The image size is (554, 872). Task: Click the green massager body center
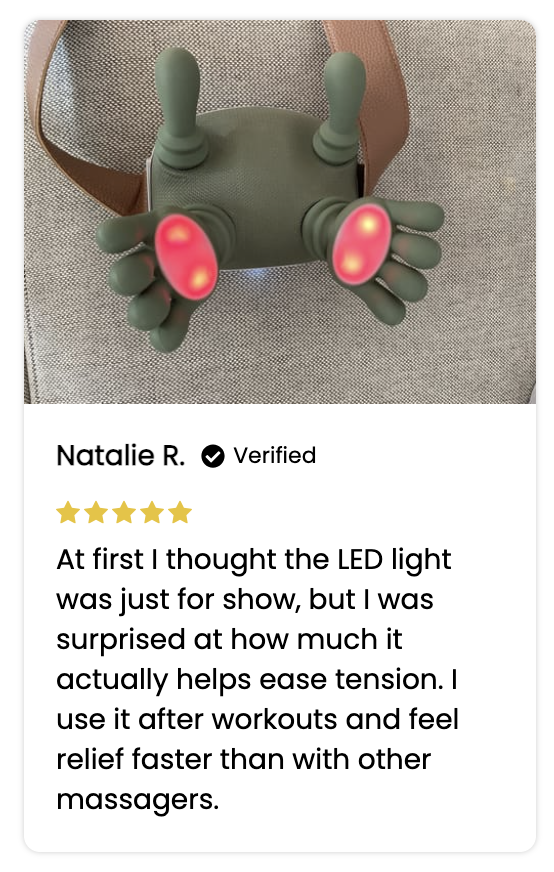(259, 184)
